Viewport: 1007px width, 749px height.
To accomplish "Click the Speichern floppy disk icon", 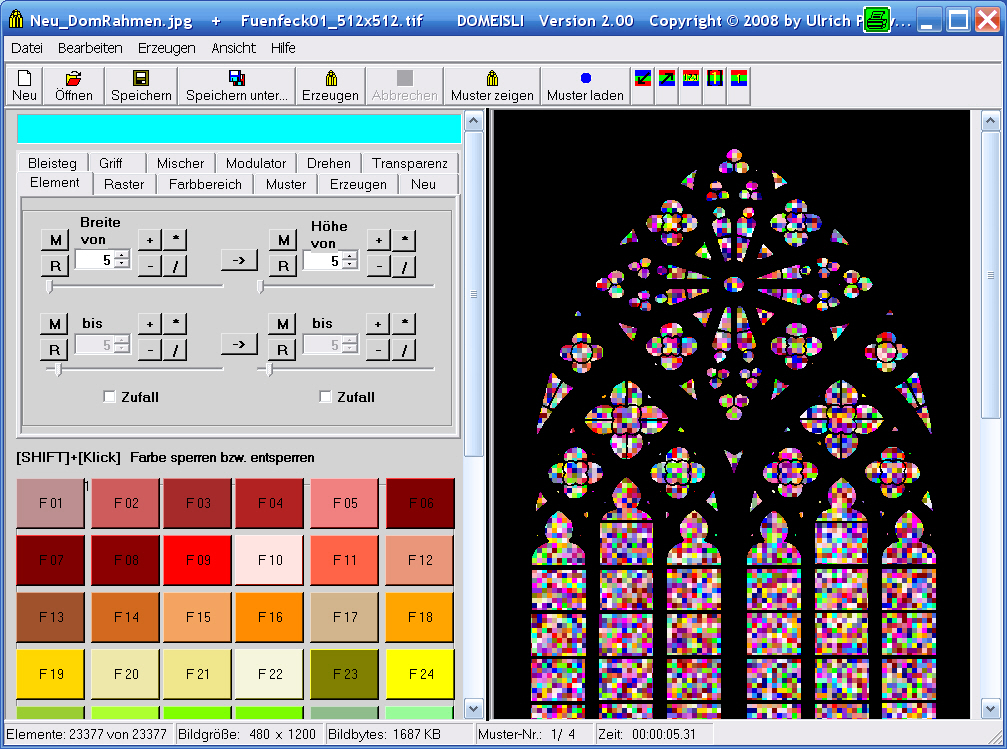I will [141, 78].
